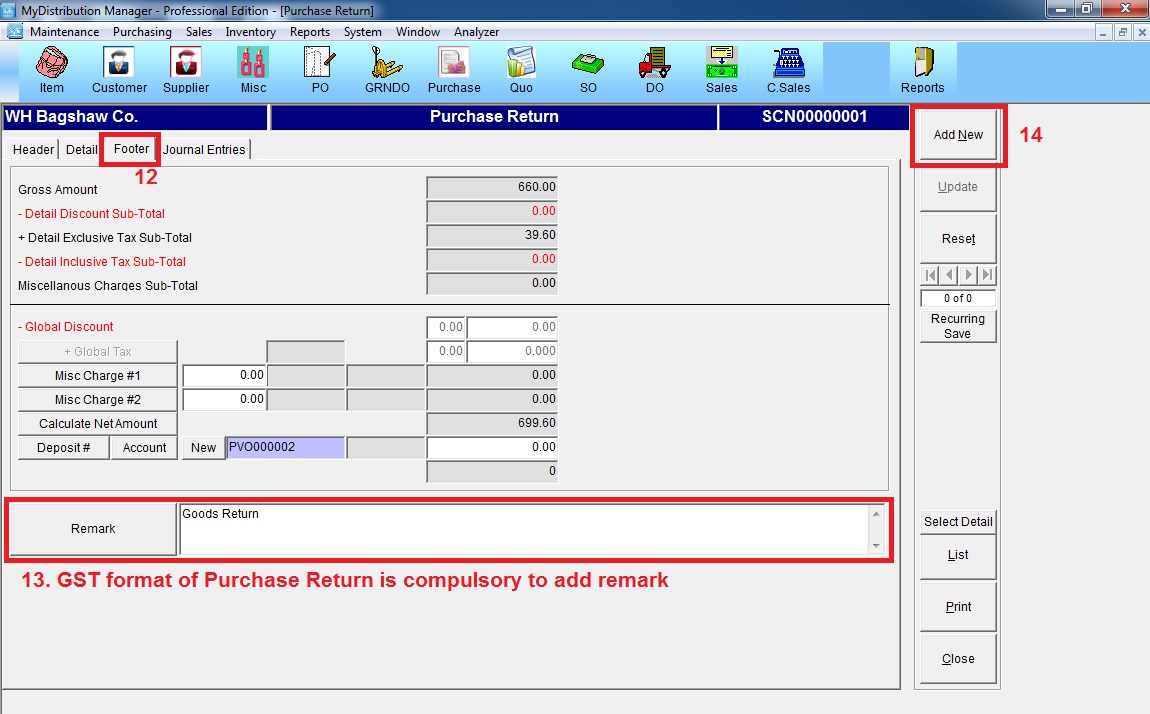Switch to the Journal Entries tab
The height and width of the screenshot is (714, 1150).
click(204, 150)
